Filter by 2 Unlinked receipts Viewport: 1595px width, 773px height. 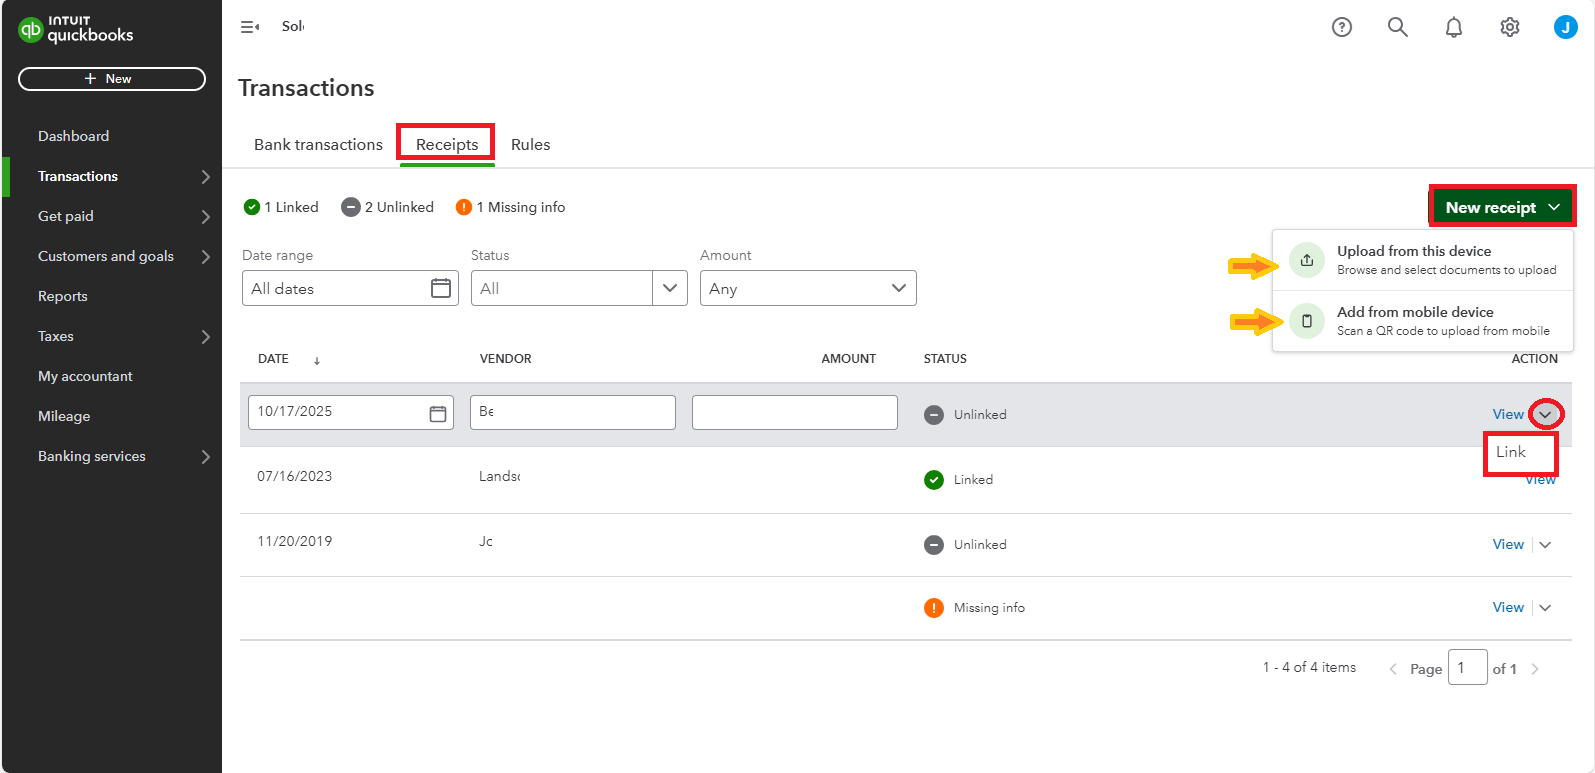click(388, 207)
